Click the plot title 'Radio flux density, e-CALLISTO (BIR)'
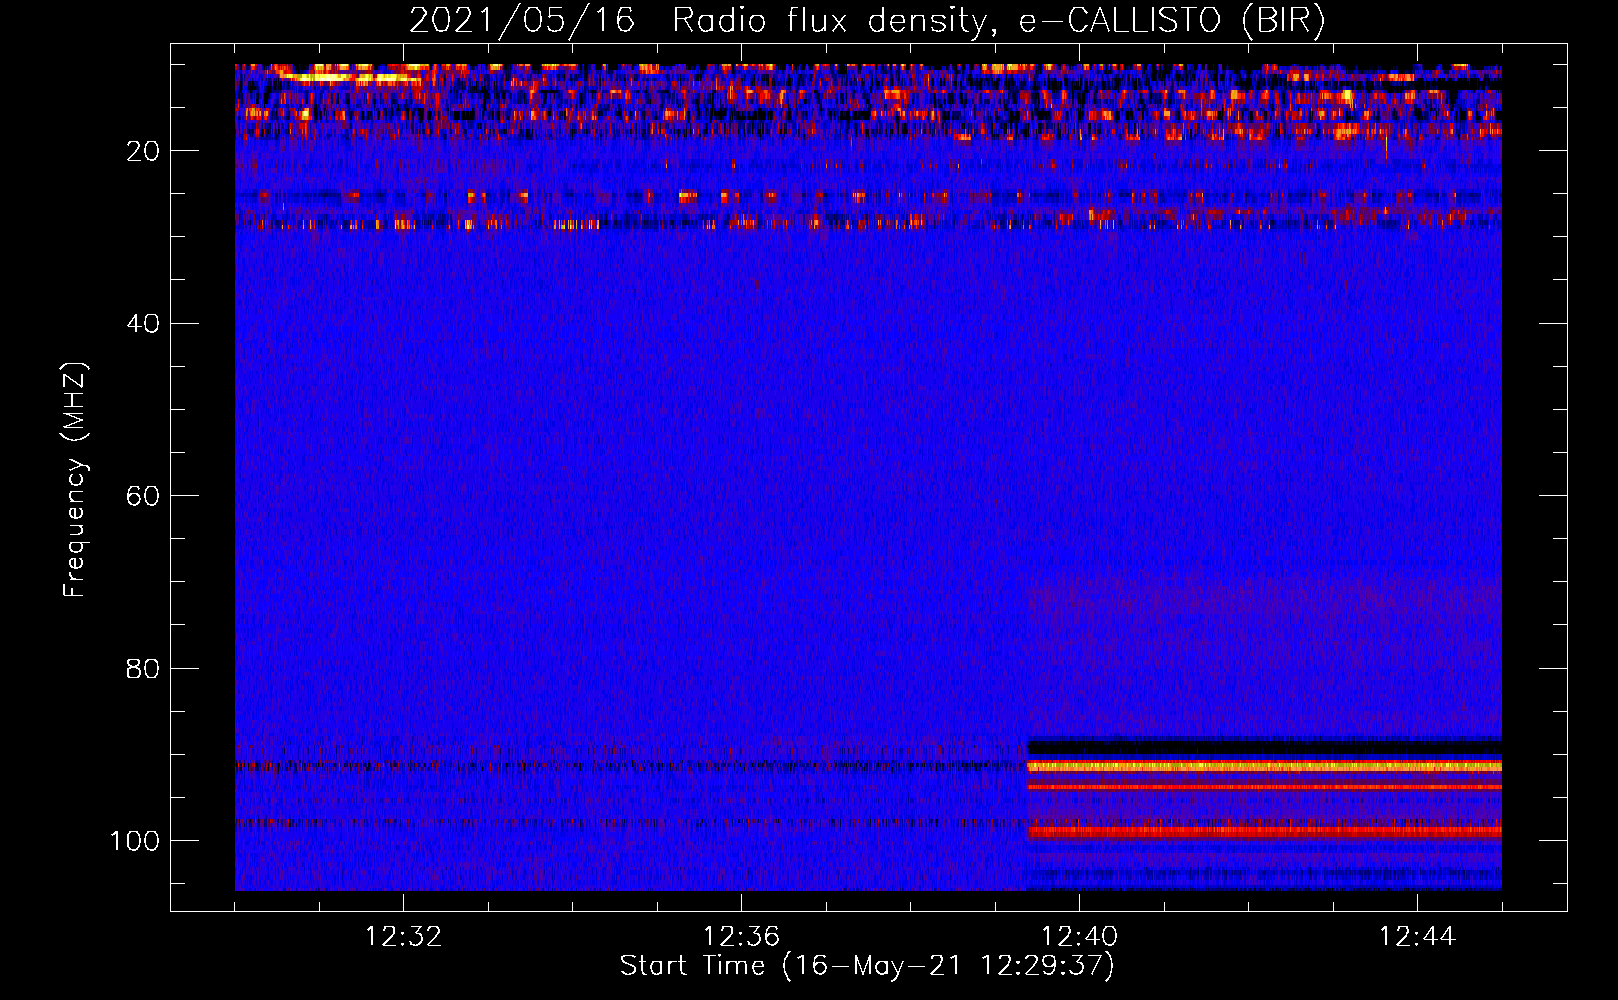 (998, 21)
